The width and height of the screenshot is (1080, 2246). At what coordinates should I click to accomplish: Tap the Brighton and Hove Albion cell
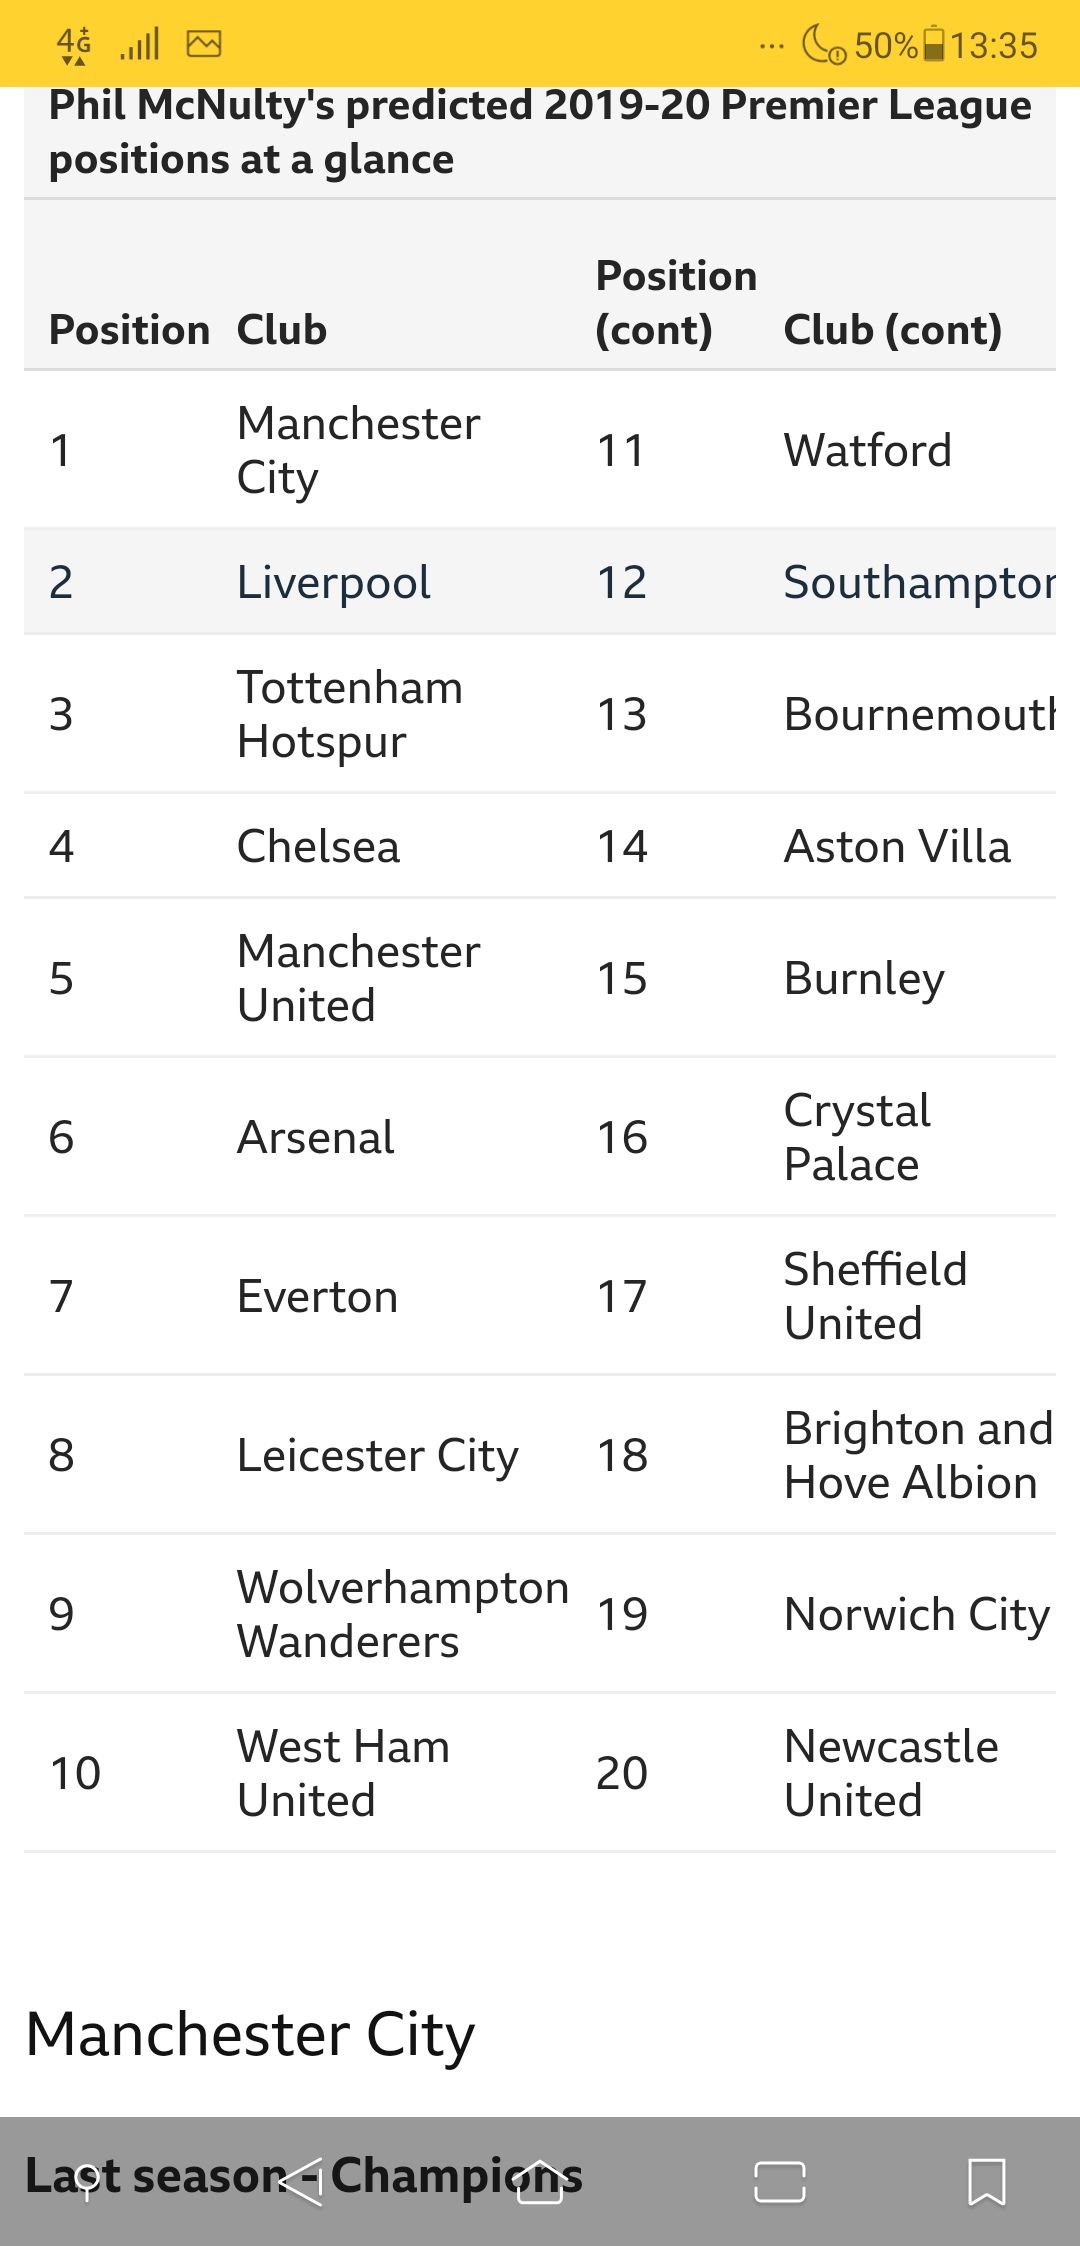pyautogui.click(x=918, y=1455)
